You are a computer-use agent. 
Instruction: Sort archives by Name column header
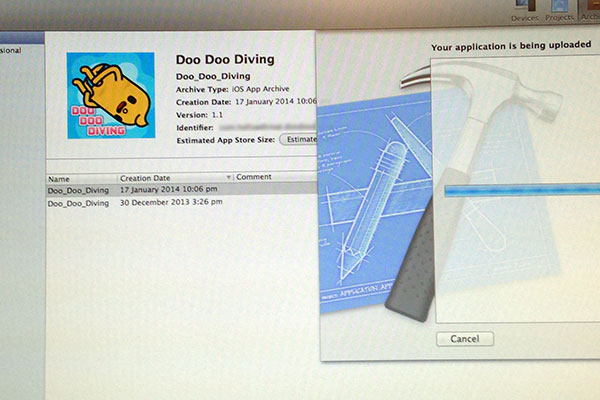(80, 177)
